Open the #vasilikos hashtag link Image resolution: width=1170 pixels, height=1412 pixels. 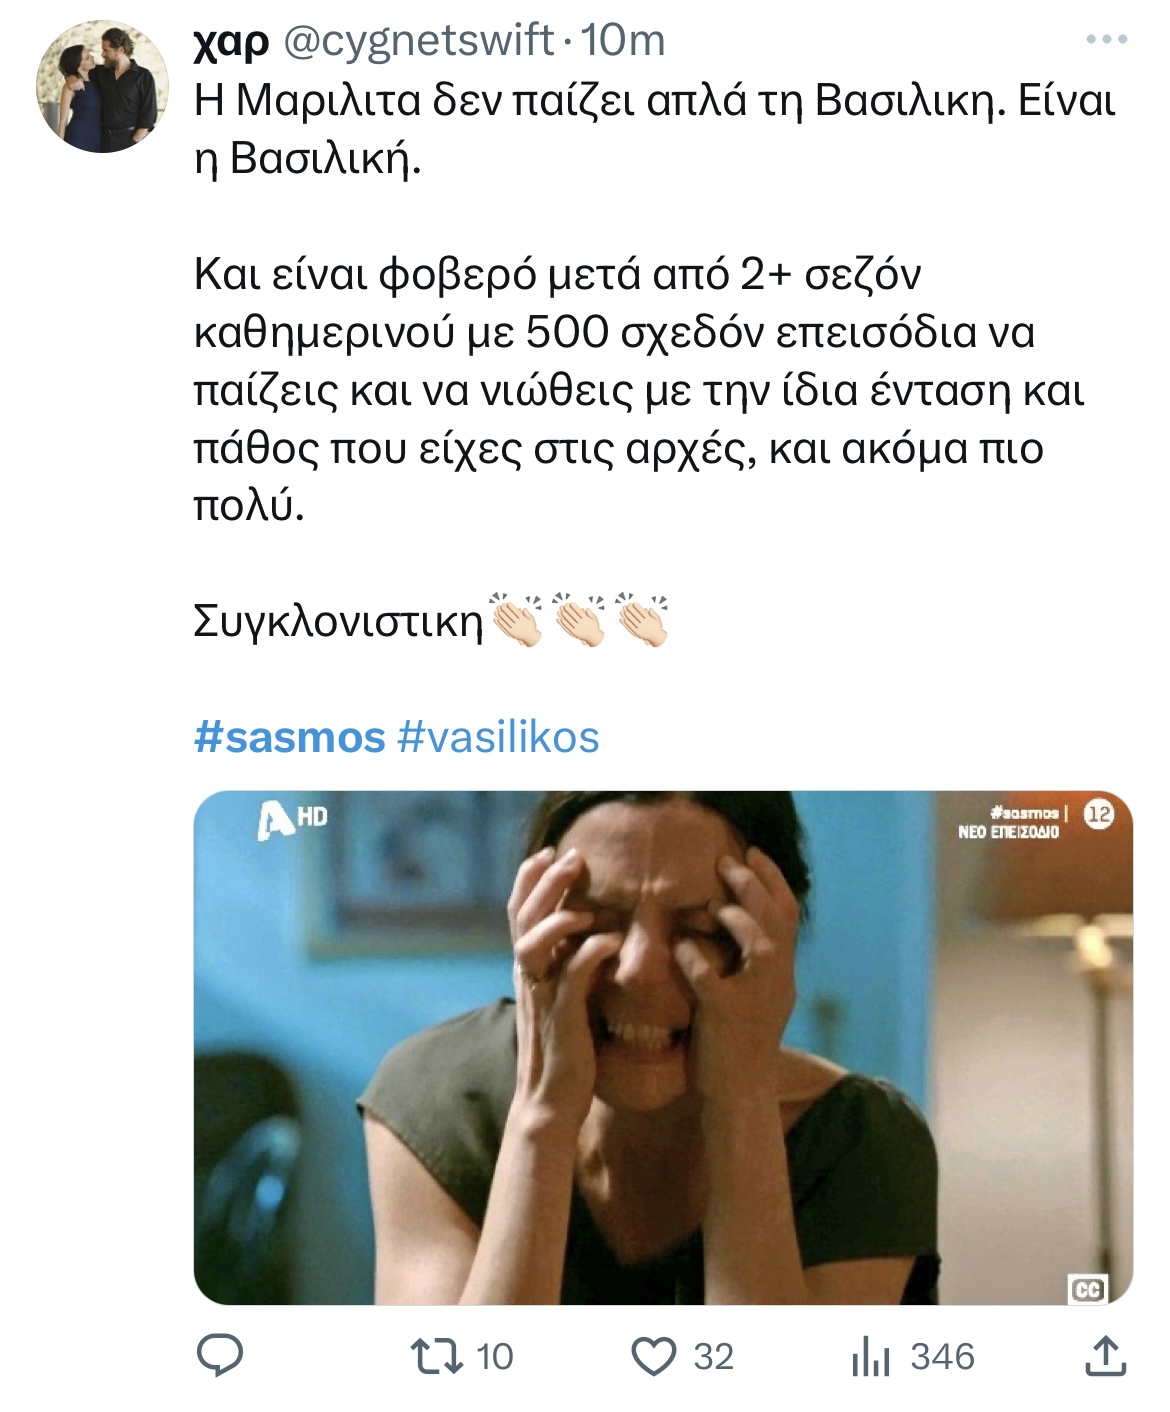[x=498, y=738]
